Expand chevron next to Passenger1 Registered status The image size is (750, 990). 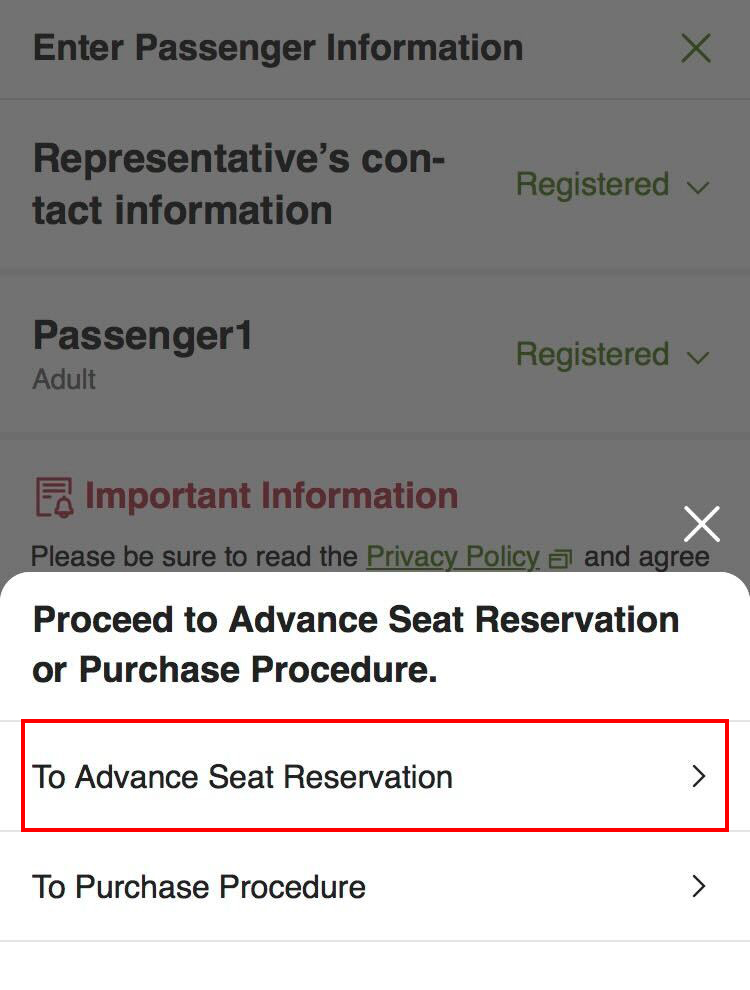[699, 357]
